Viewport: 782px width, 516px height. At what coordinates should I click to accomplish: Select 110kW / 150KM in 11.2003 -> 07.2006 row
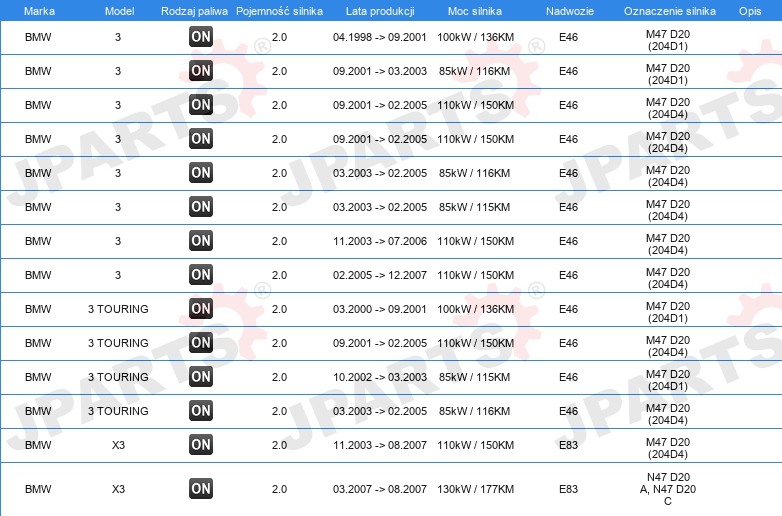click(x=475, y=241)
